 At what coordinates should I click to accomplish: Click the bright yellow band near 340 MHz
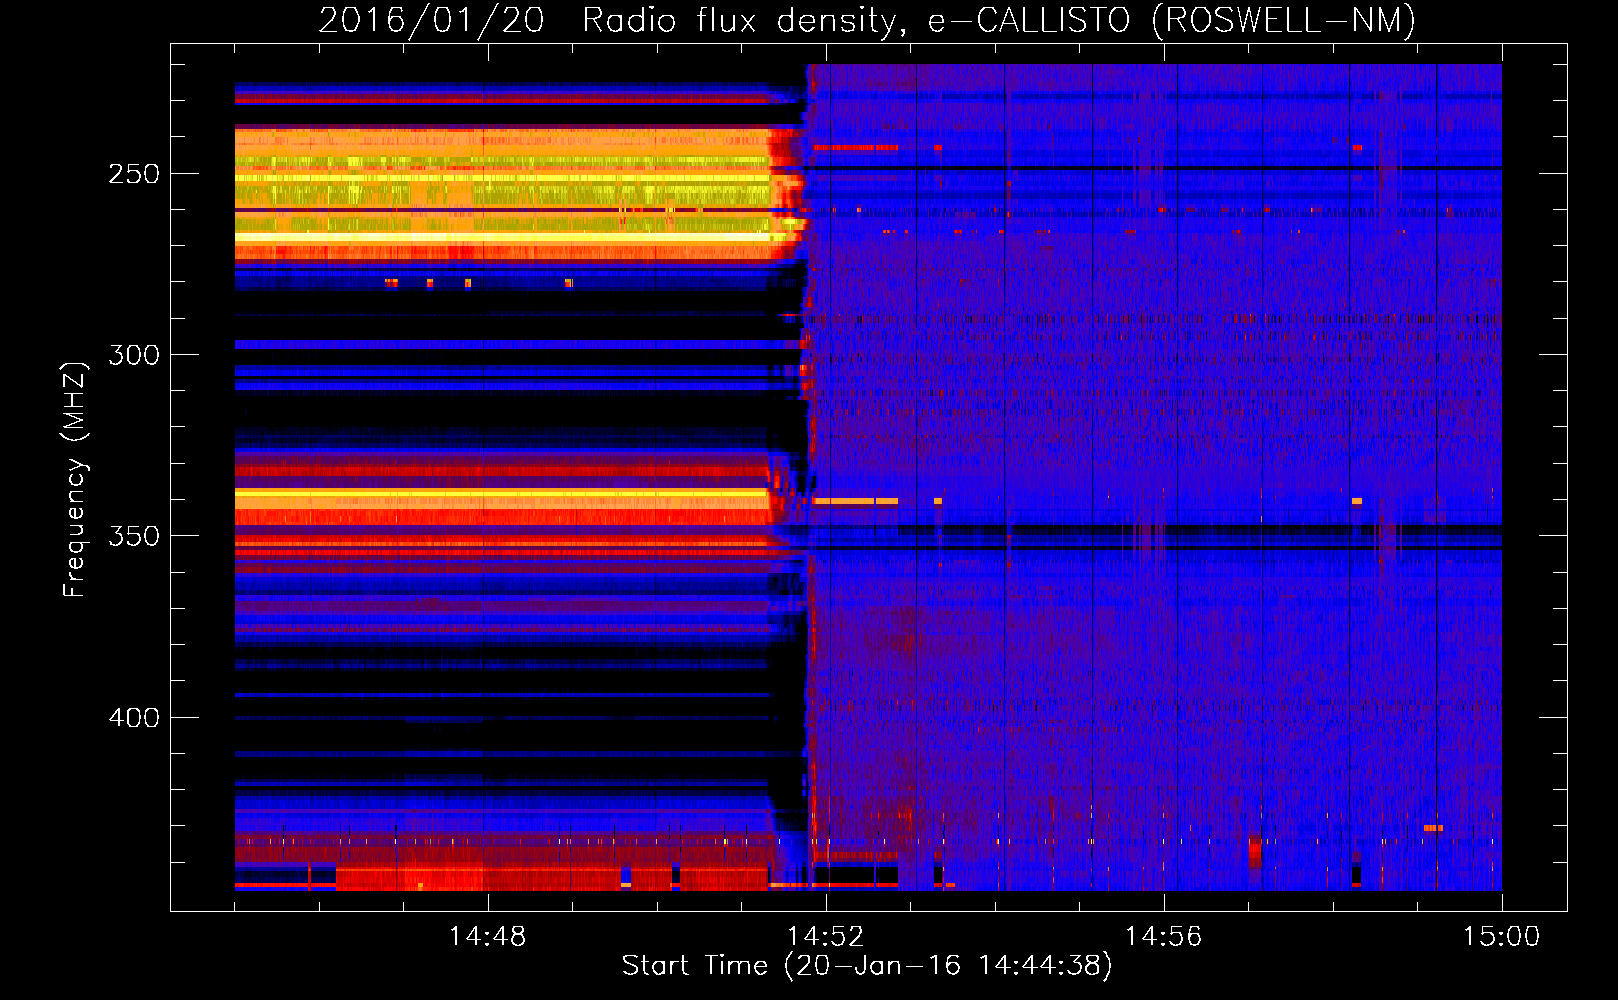500,493
